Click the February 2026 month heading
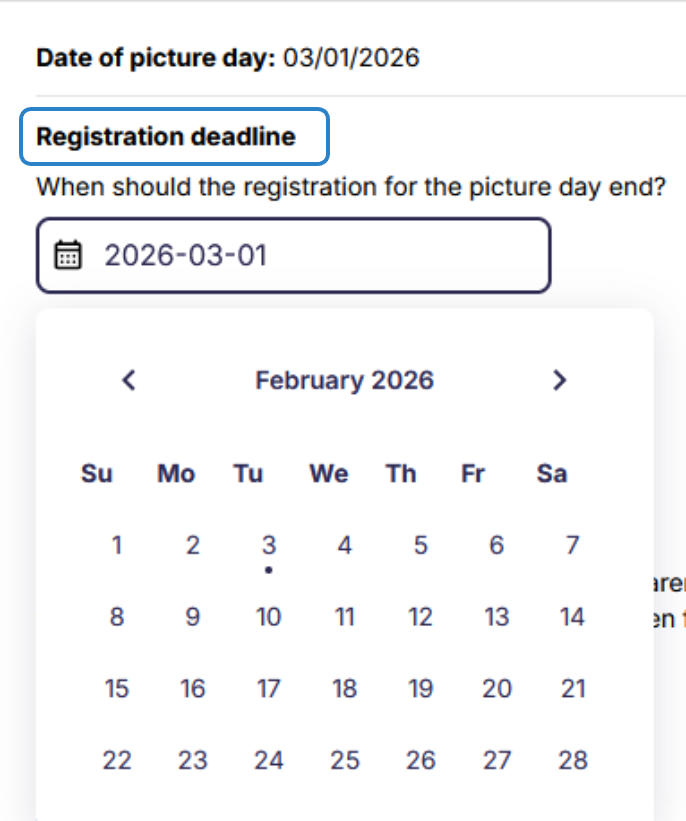Image resolution: width=686 pixels, height=821 pixels. click(x=344, y=380)
